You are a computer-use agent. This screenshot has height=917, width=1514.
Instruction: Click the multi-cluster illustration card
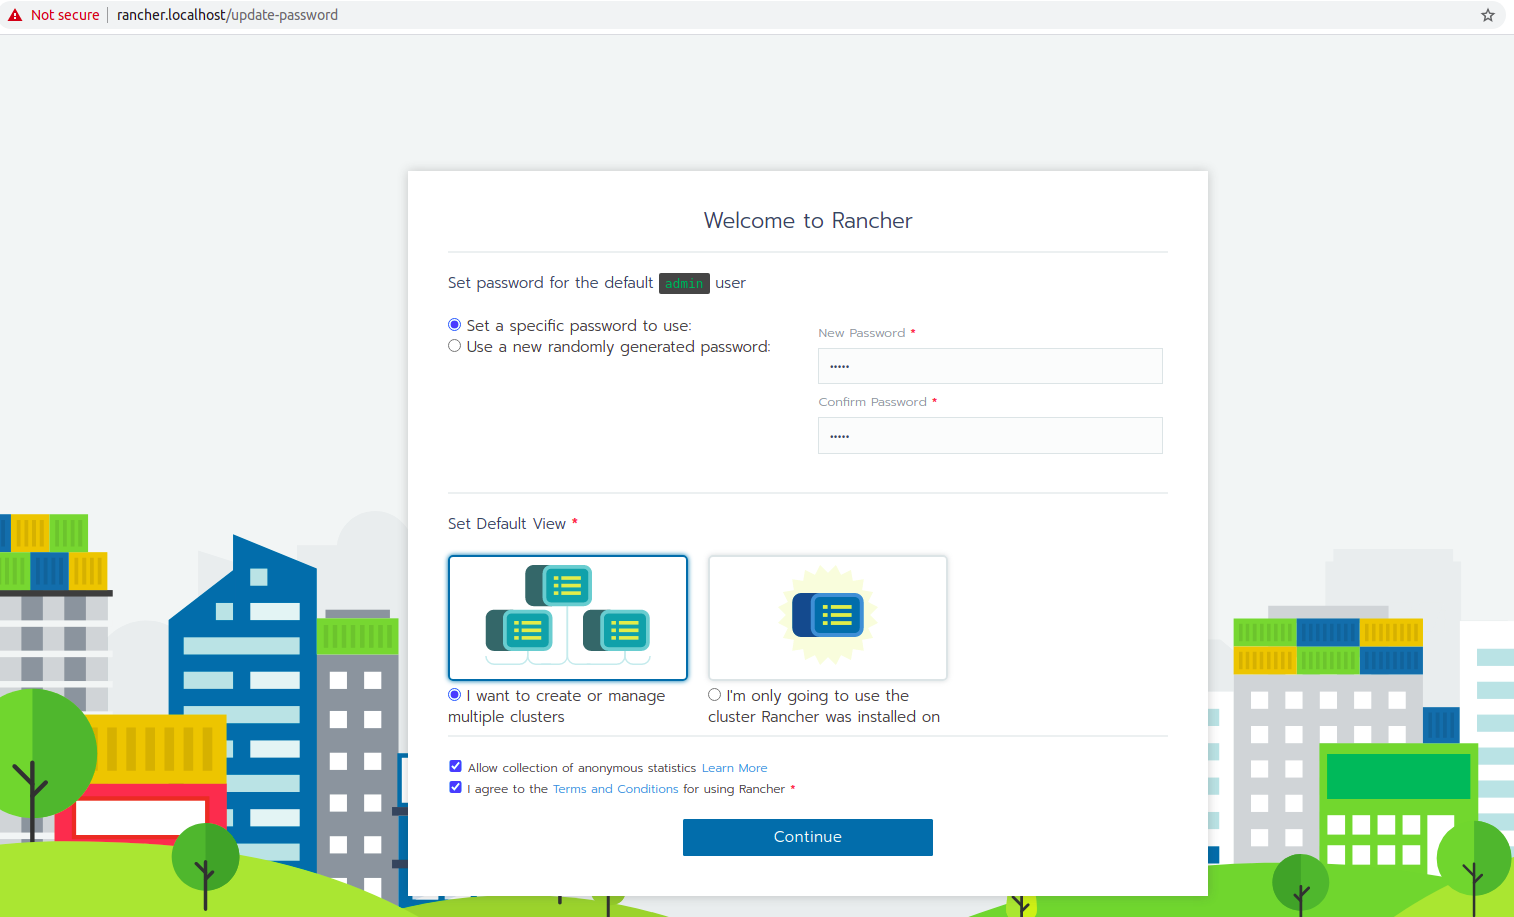567,618
